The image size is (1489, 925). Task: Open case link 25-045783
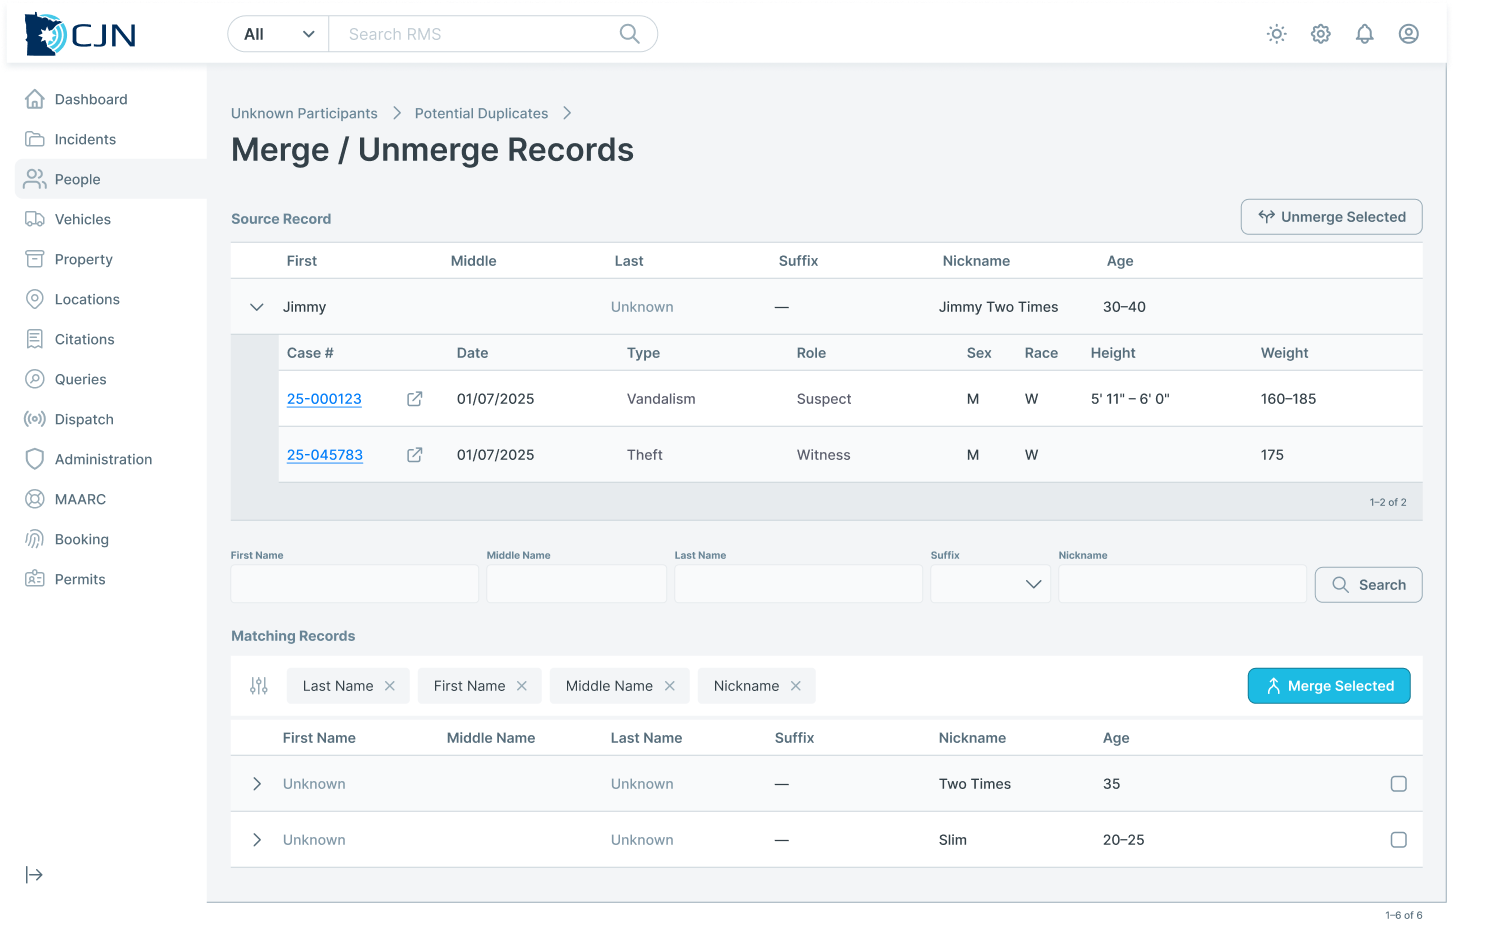pos(325,455)
